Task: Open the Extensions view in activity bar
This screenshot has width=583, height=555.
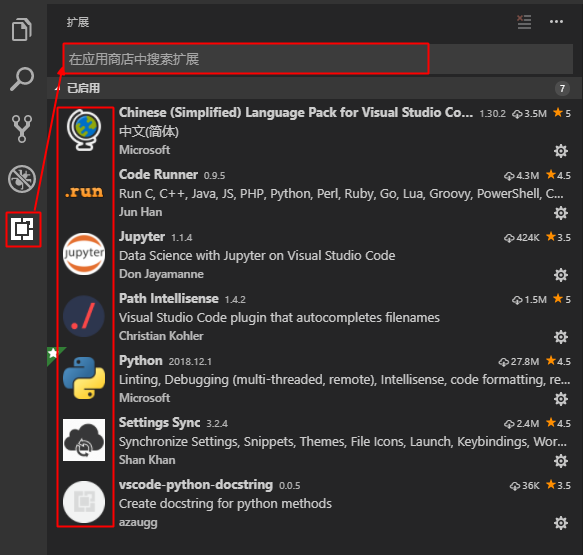Action: click(22, 229)
